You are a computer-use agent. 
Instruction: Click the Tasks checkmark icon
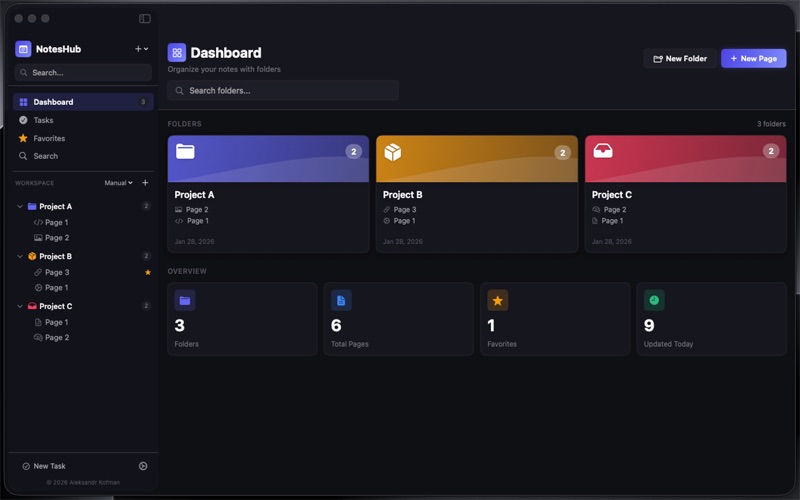click(x=23, y=120)
